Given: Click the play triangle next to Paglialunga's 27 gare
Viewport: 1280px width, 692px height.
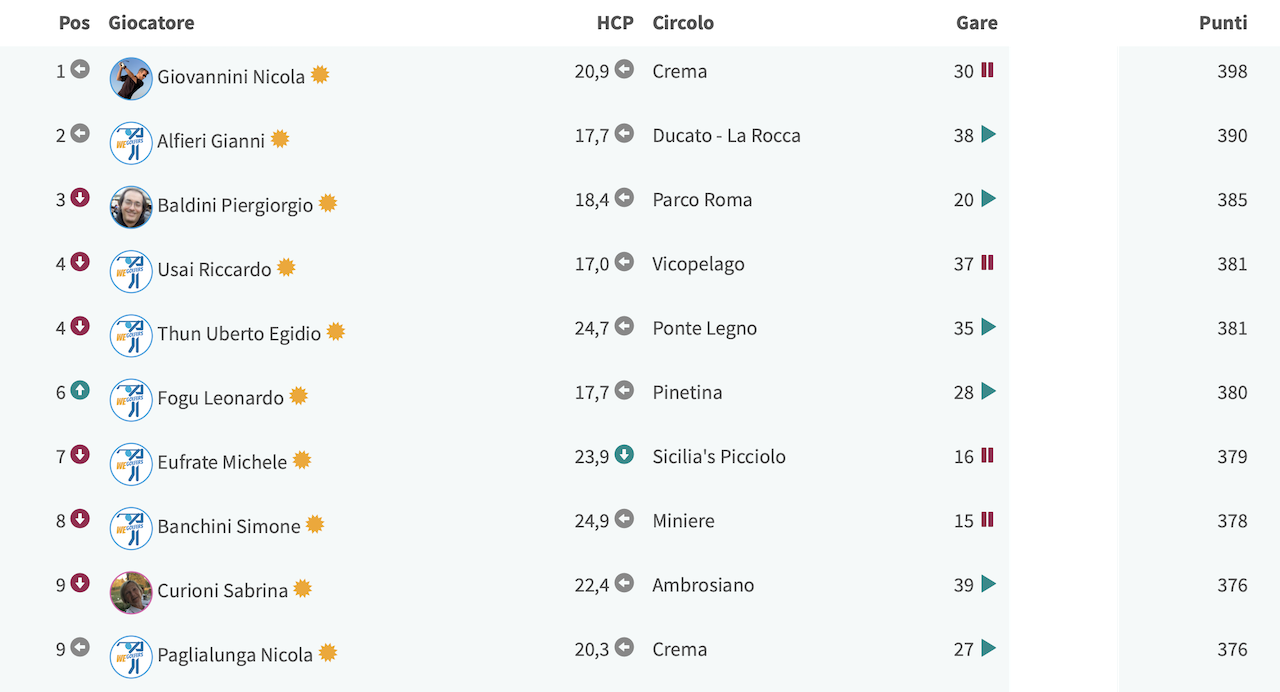Looking at the screenshot, I should 988,648.
